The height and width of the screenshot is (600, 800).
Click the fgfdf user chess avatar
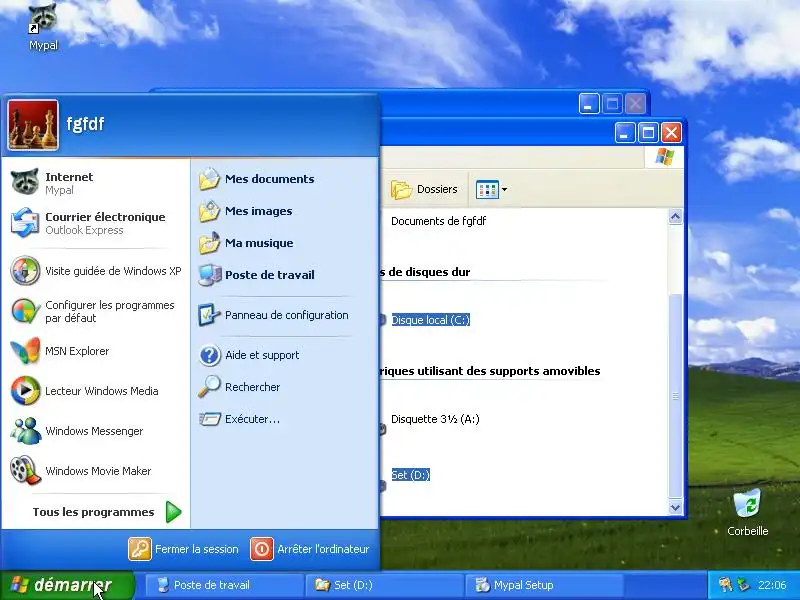[33, 125]
